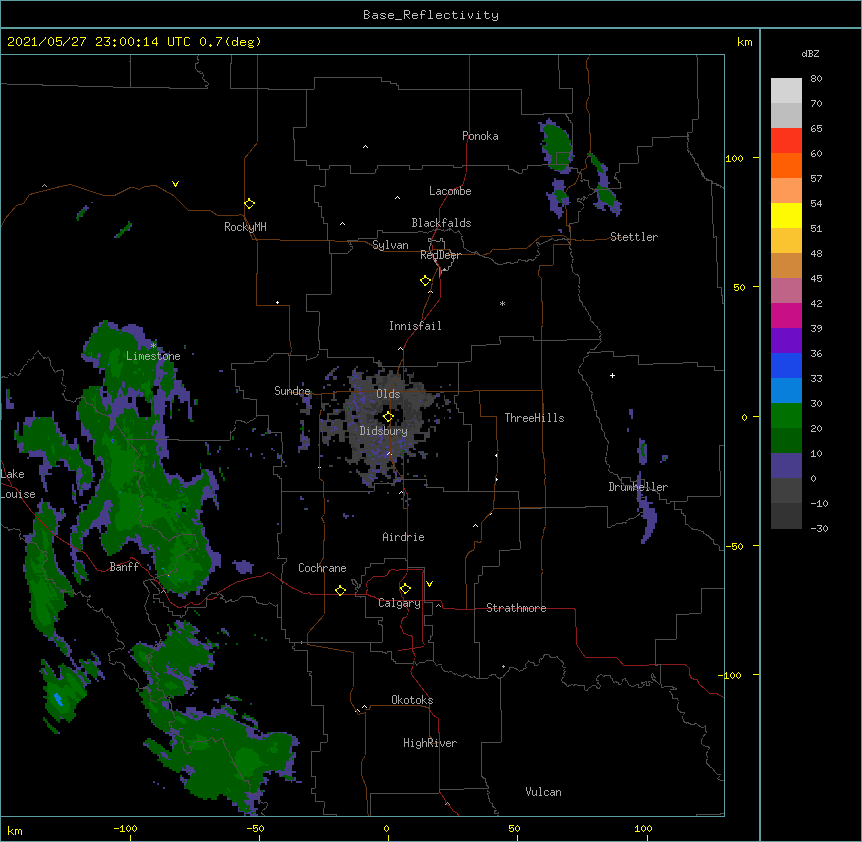862x842 pixels.
Task: Click the bright green 20-30 dBZ legend swatch
Action: pos(786,416)
